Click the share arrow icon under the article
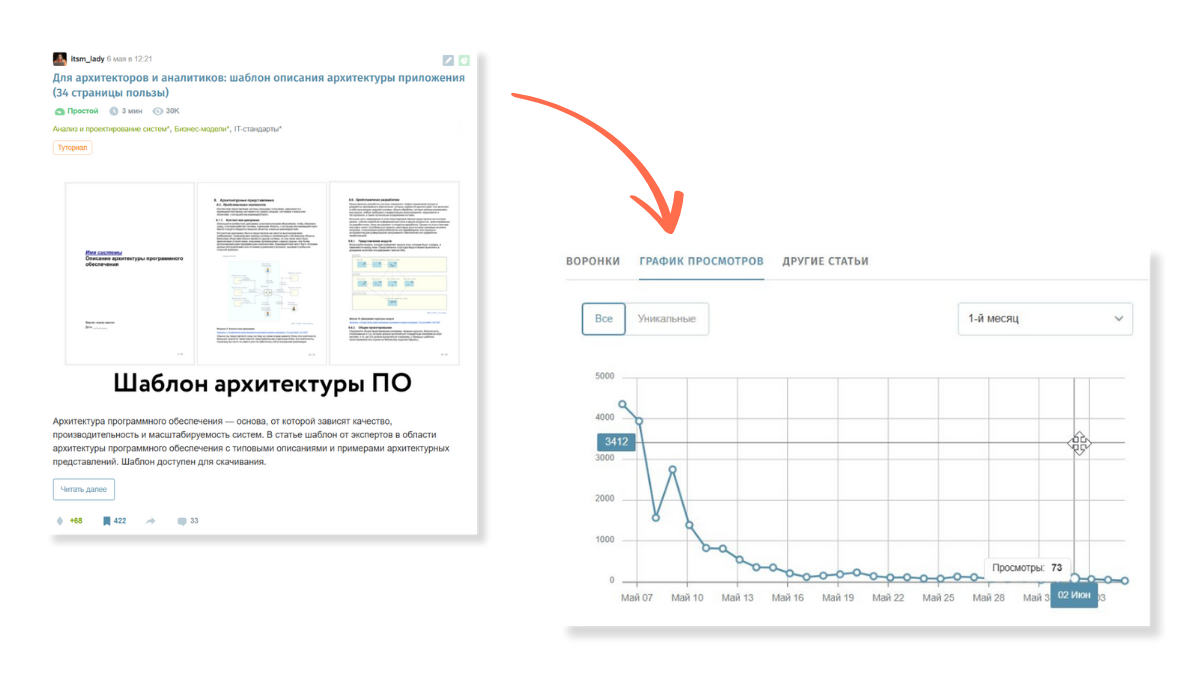1200x678 pixels. pyautogui.click(x=151, y=521)
